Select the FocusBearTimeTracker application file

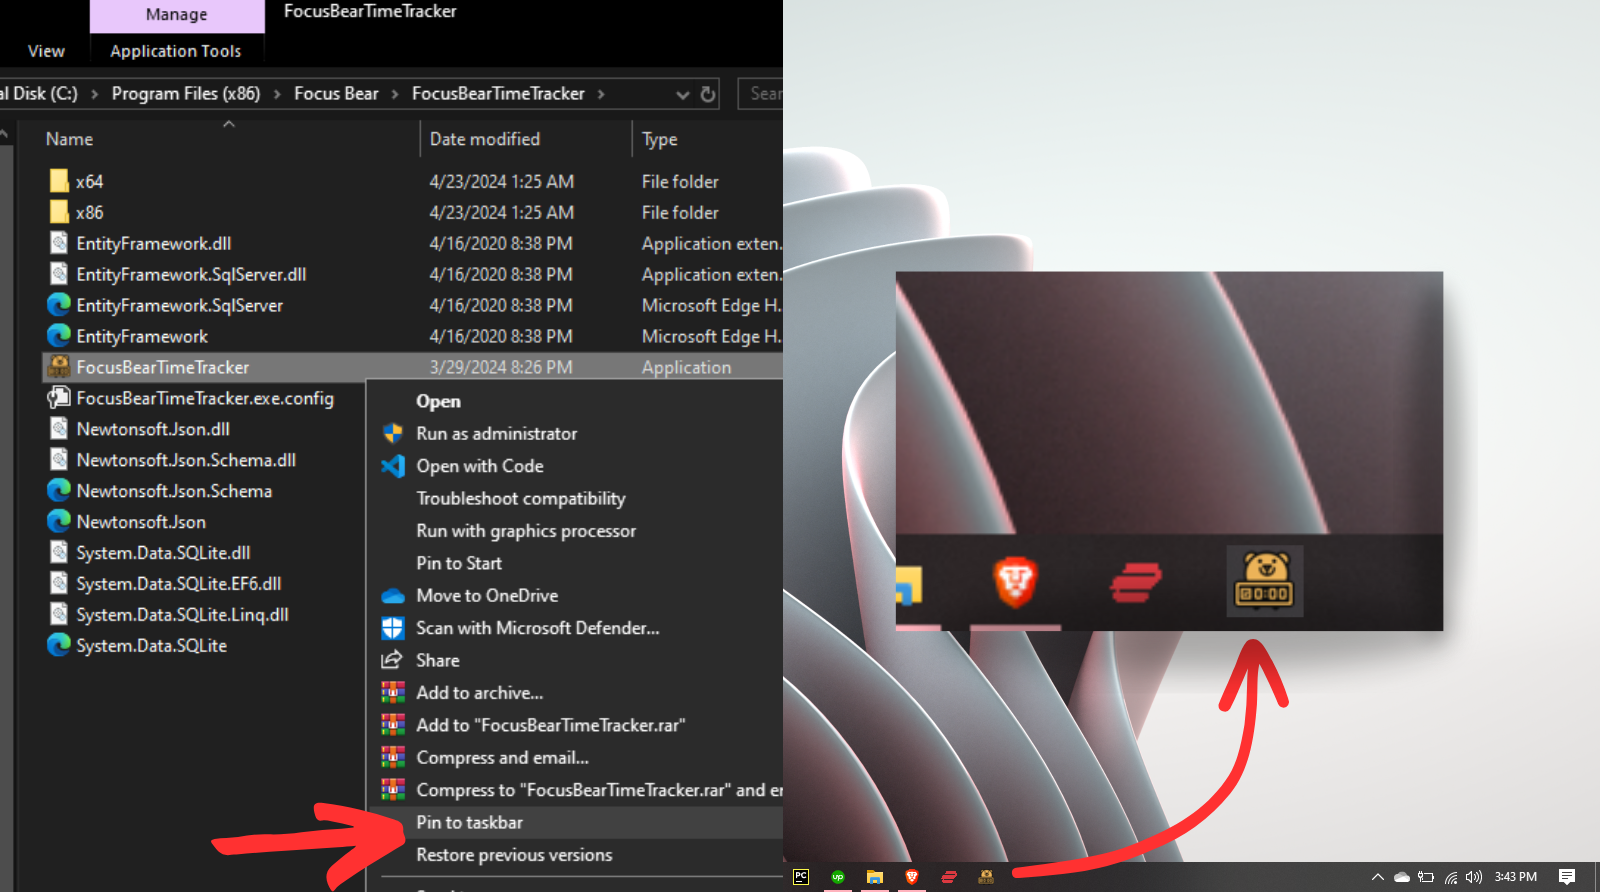click(x=163, y=367)
